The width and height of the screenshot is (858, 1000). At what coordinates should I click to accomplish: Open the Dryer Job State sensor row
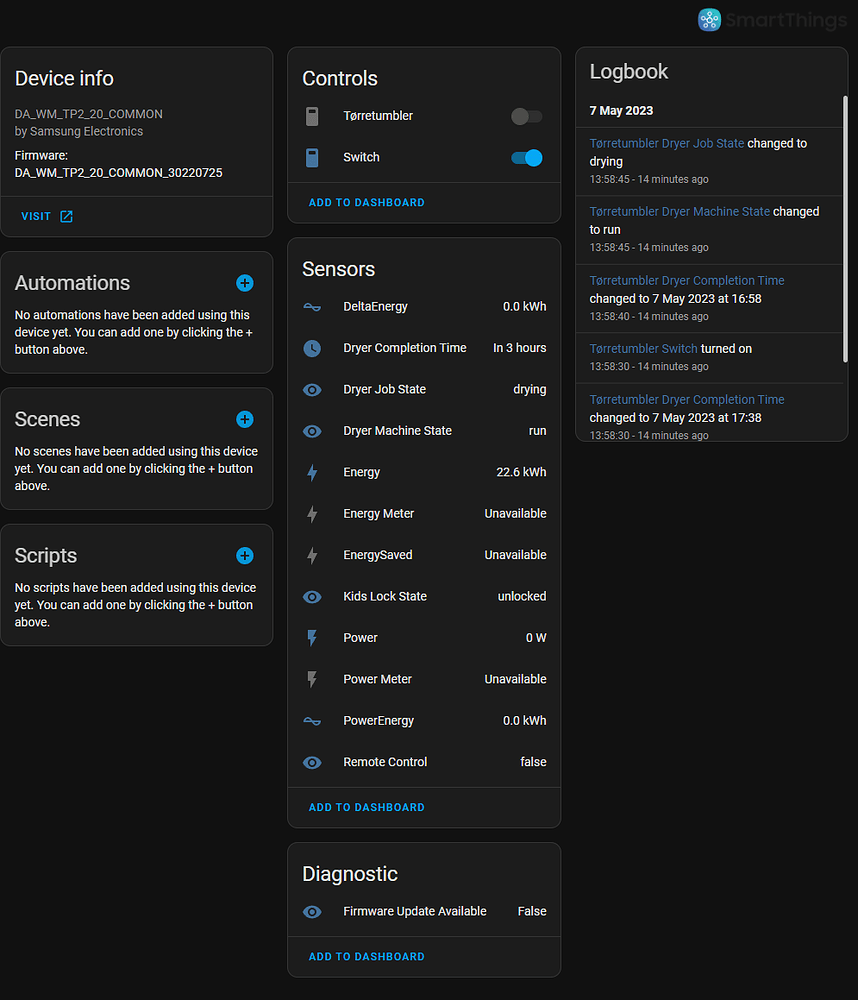[424, 389]
